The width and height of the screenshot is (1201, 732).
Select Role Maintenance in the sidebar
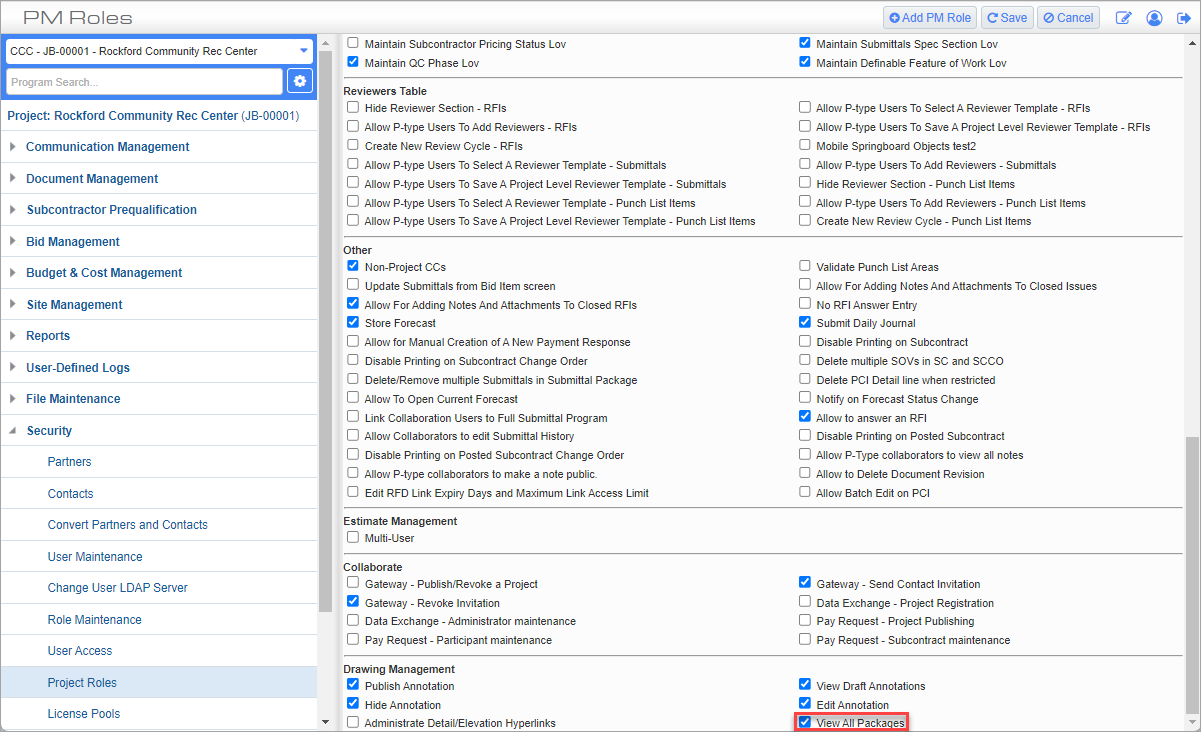click(x=94, y=620)
